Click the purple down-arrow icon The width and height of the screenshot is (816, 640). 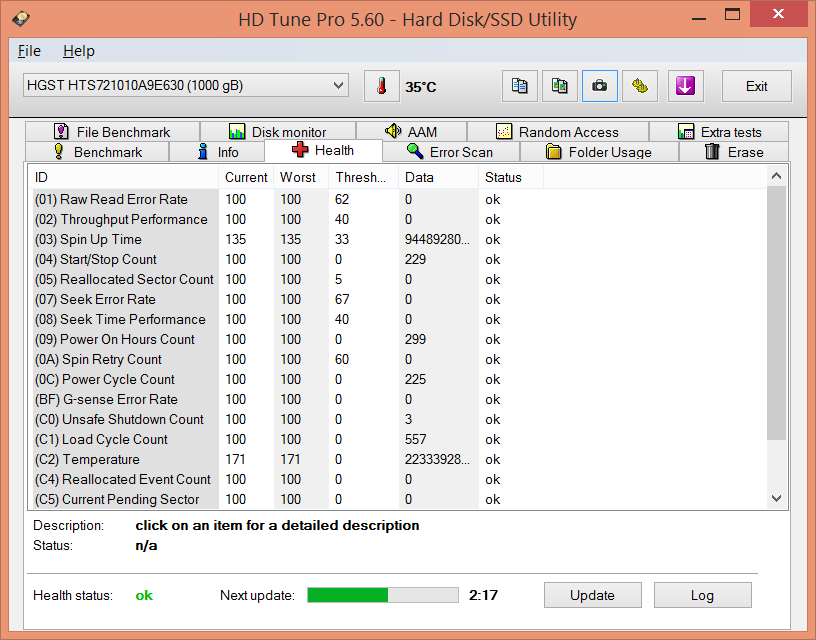point(685,86)
